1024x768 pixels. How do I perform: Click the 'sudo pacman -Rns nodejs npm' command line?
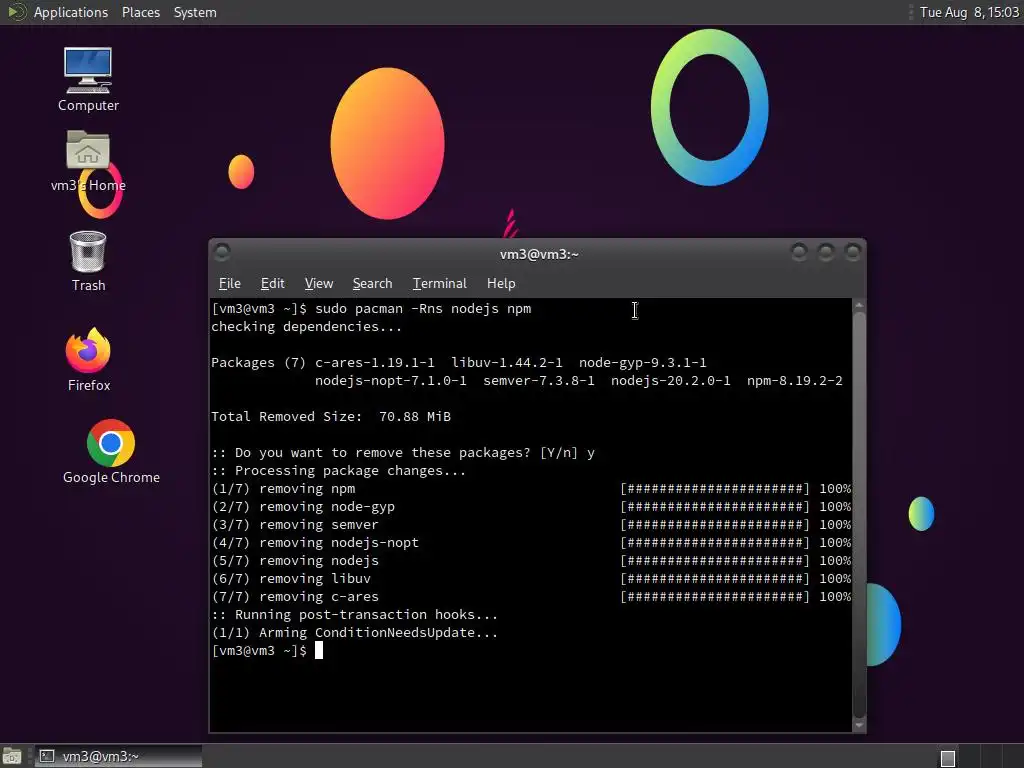click(x=371, y=308)
